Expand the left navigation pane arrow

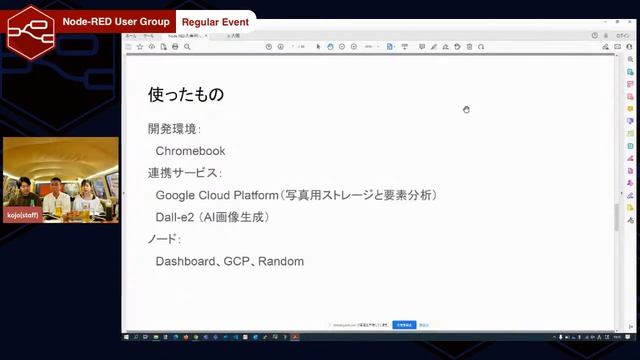[124, 193]
